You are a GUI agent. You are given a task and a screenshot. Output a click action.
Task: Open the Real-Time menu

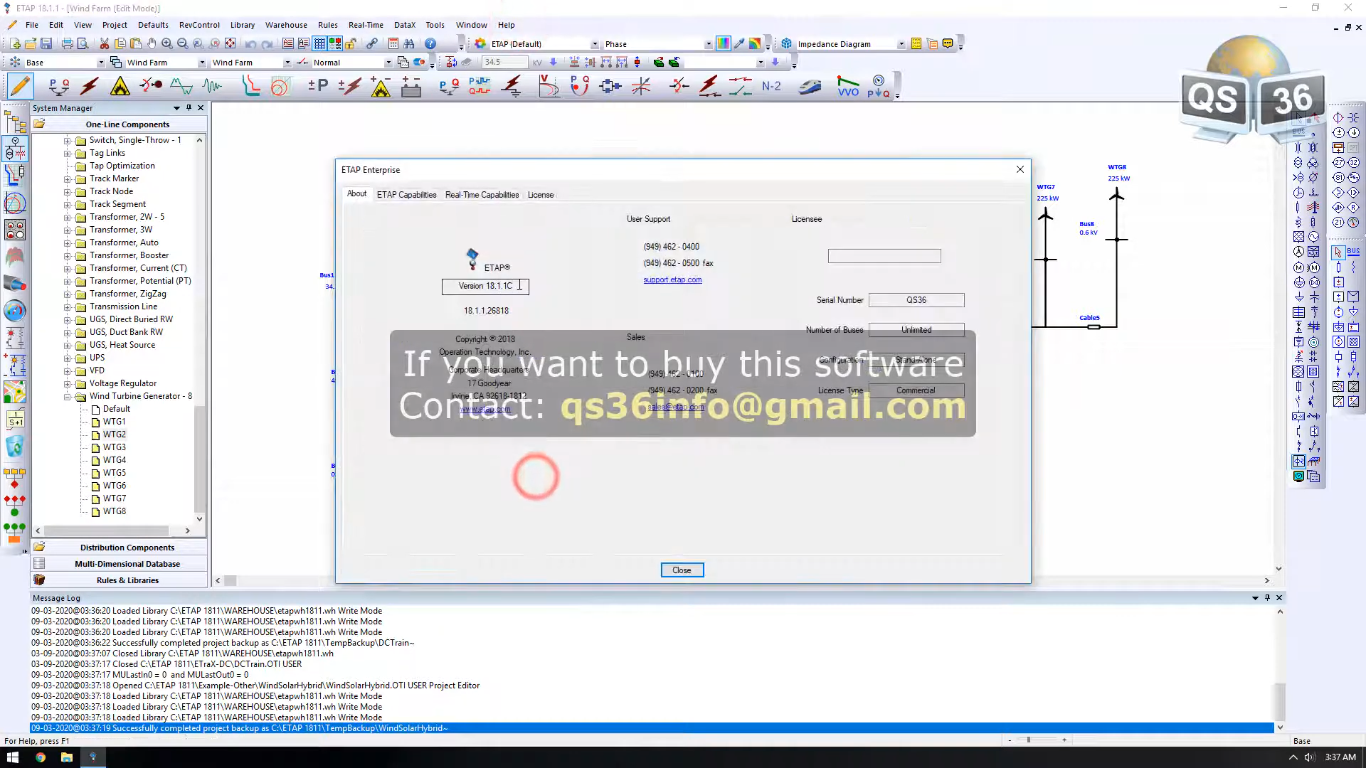365,25
